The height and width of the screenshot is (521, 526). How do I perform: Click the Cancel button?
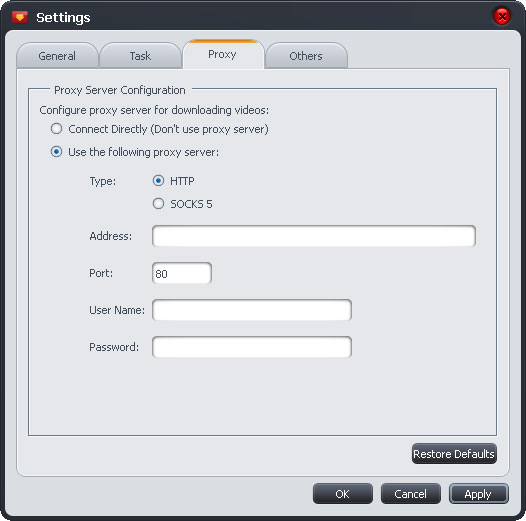411,494
